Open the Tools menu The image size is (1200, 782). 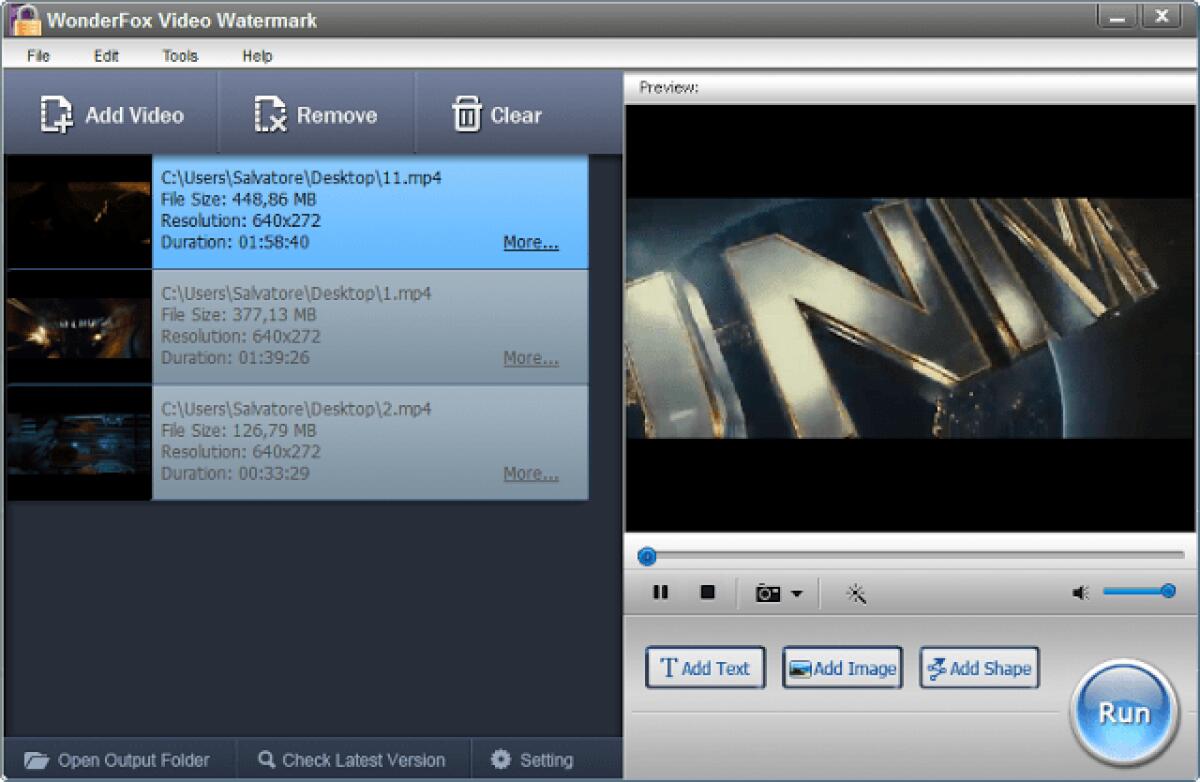coord(179,57)
